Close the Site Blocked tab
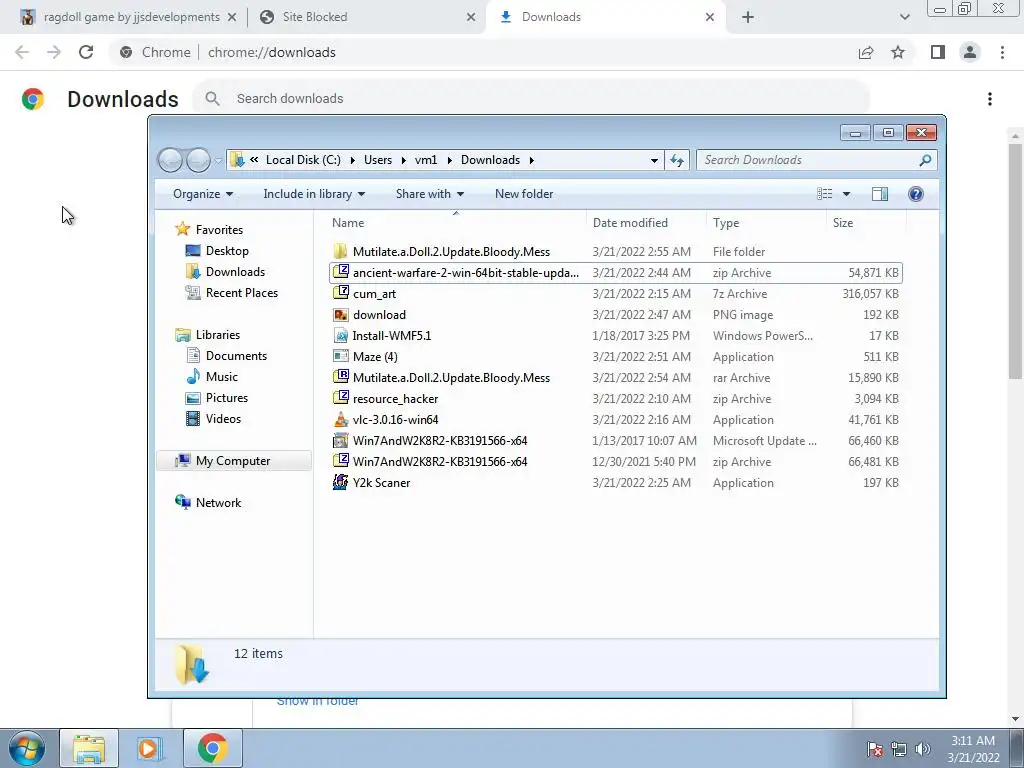 [471, 17]
